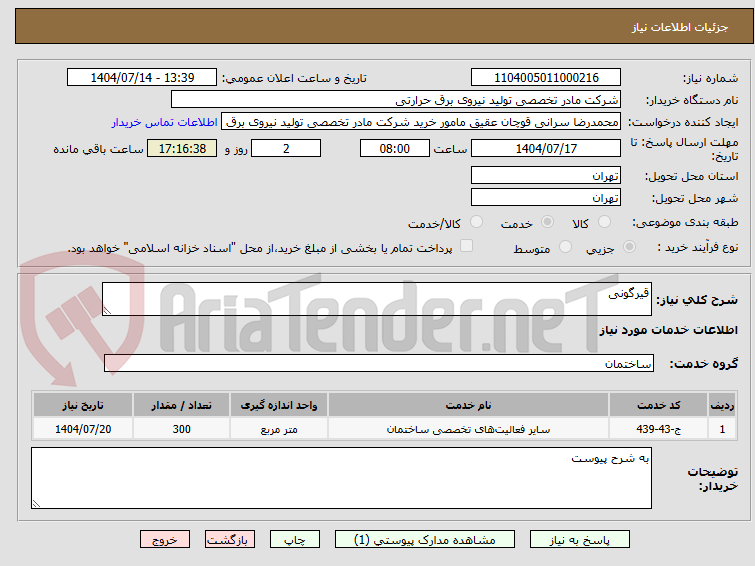Click the request creator name field
This screenshot has height=566, width=755.
pyautogui.click(x=421, y=122)
